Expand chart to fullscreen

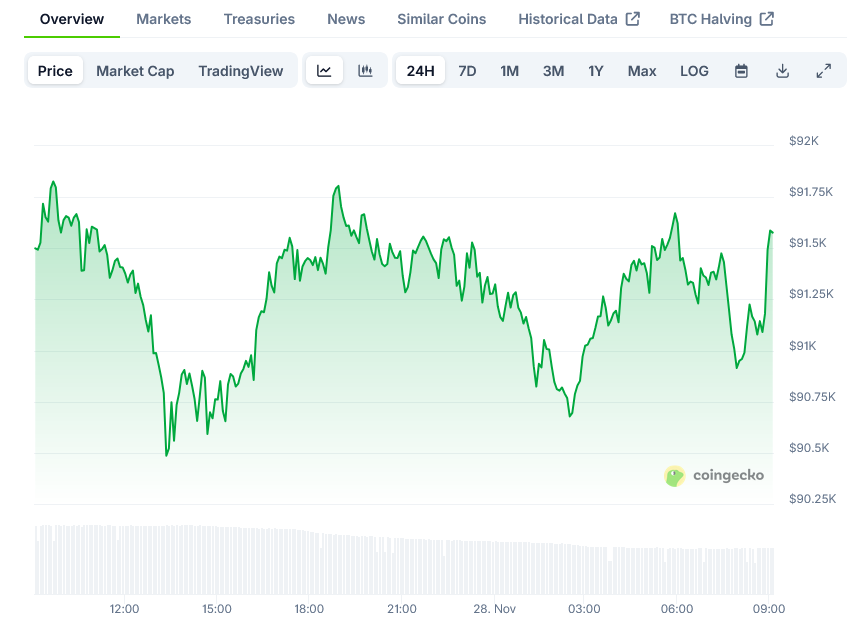tap(823, 71)
